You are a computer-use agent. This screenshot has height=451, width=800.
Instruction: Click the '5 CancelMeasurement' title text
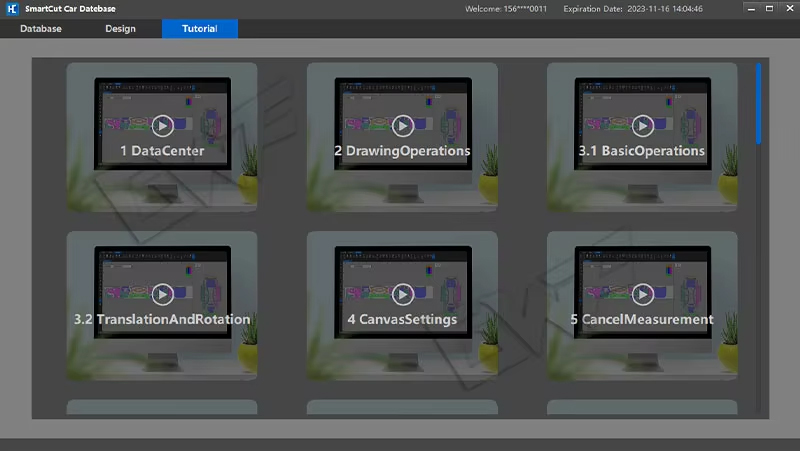click(x=642, y=319)
